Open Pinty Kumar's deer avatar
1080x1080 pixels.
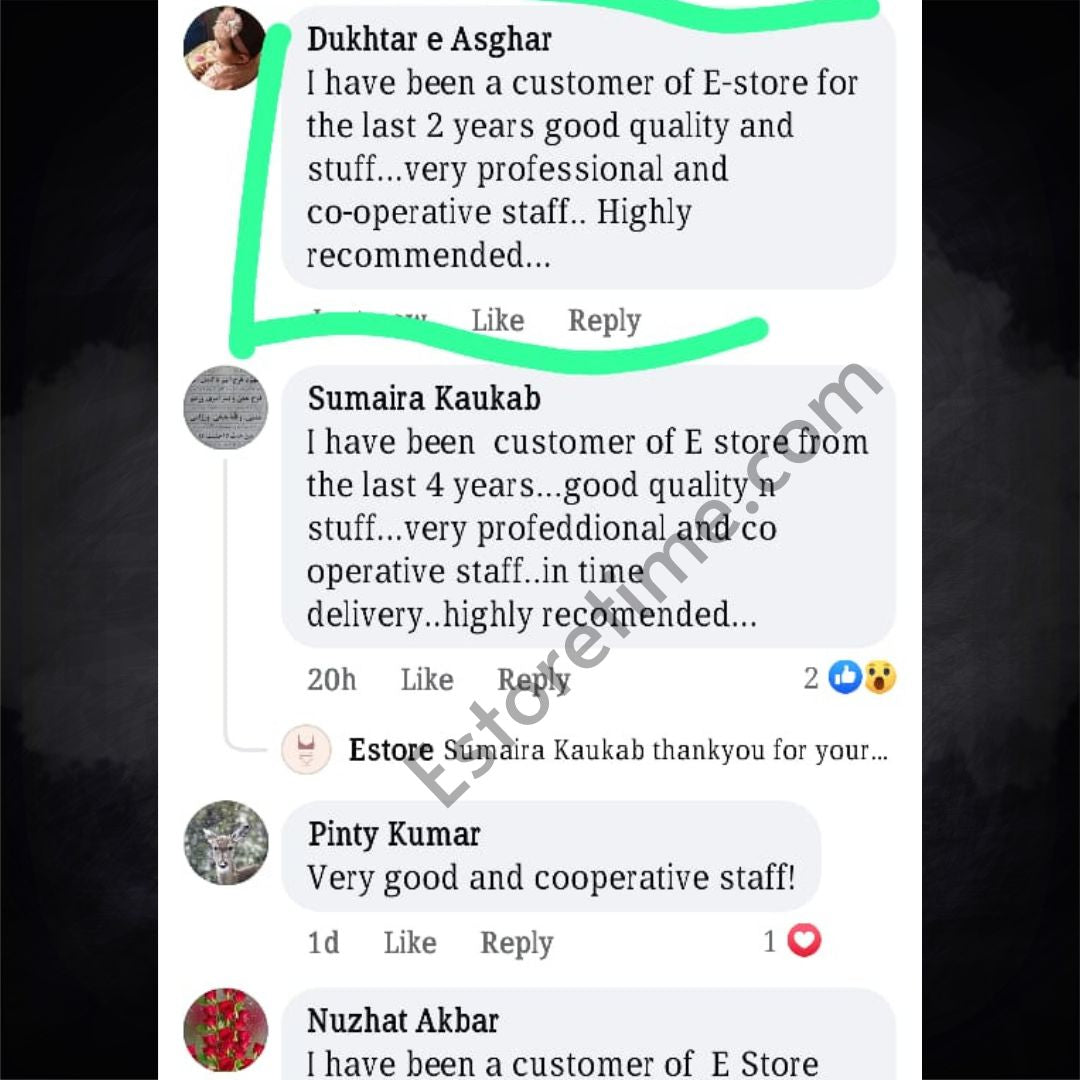coord(226,842)
